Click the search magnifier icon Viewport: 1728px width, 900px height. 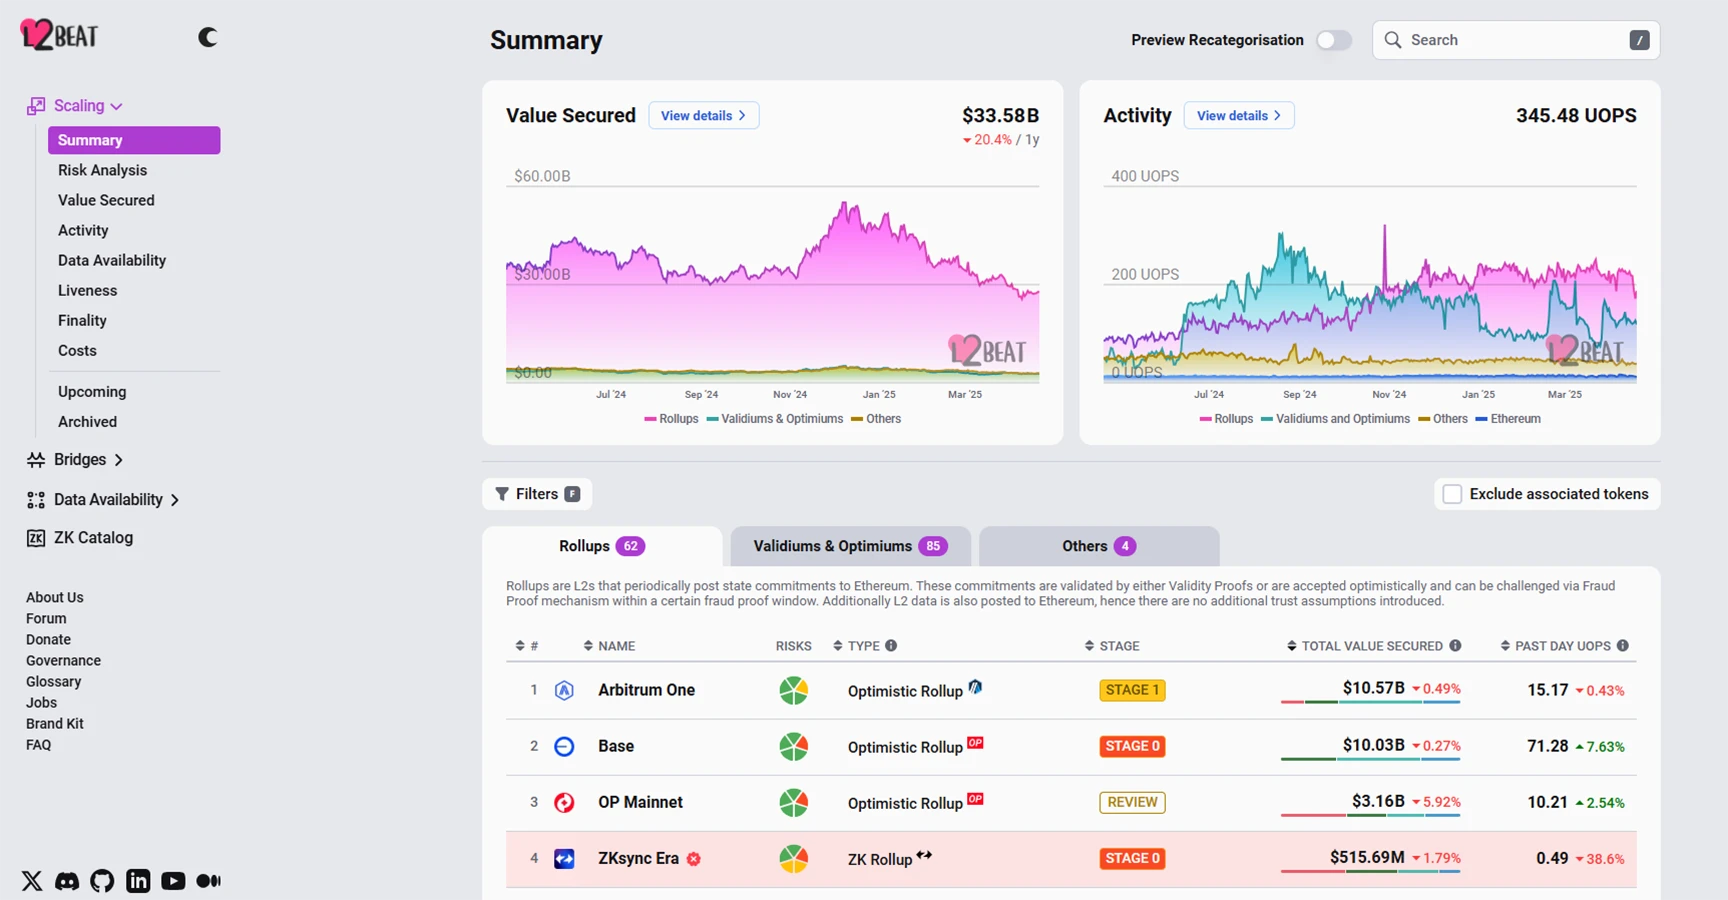pyautogui.click(x=1392, y=40)
